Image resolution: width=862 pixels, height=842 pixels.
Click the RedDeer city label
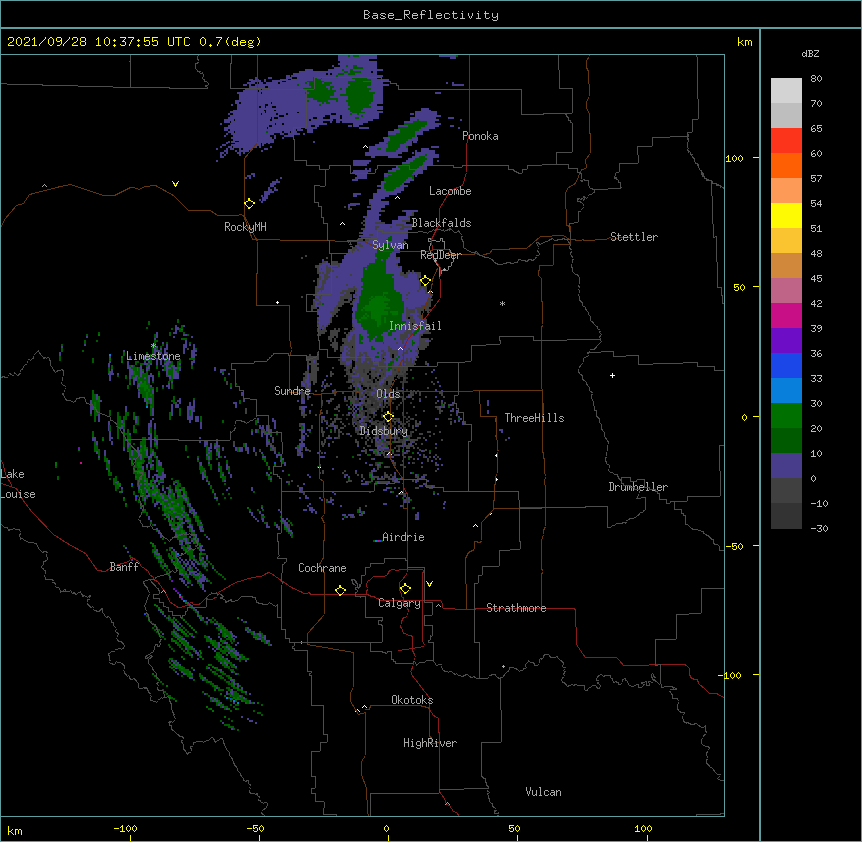click(440, 255)
